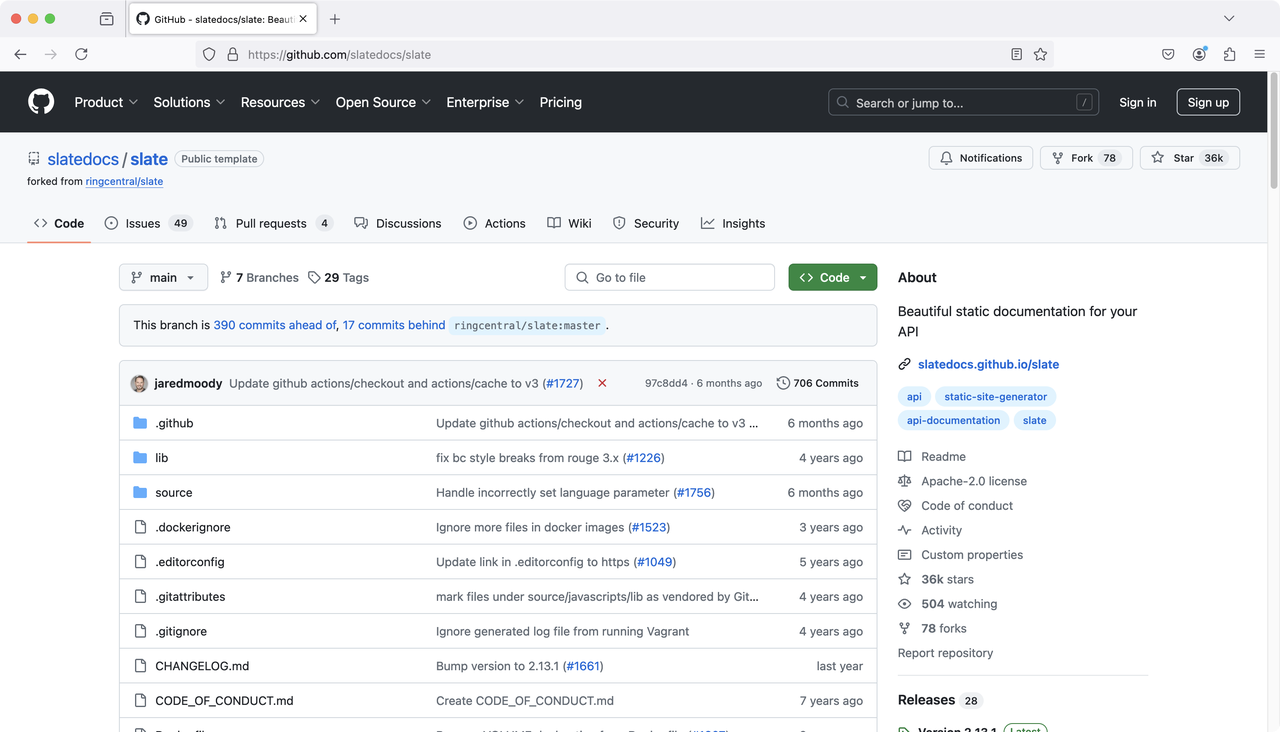Click the Go to file search box
The height and width of the screenshot is (732, 1280).
670,277
